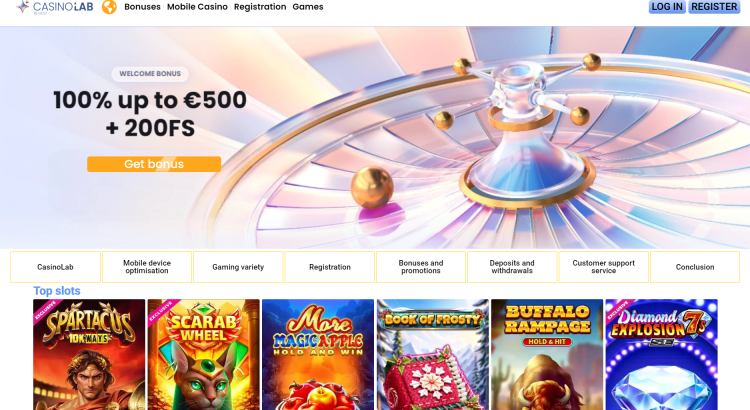The image size is (750, 410).
Task: Click the LOG IN button
Action: coord(667,7)
